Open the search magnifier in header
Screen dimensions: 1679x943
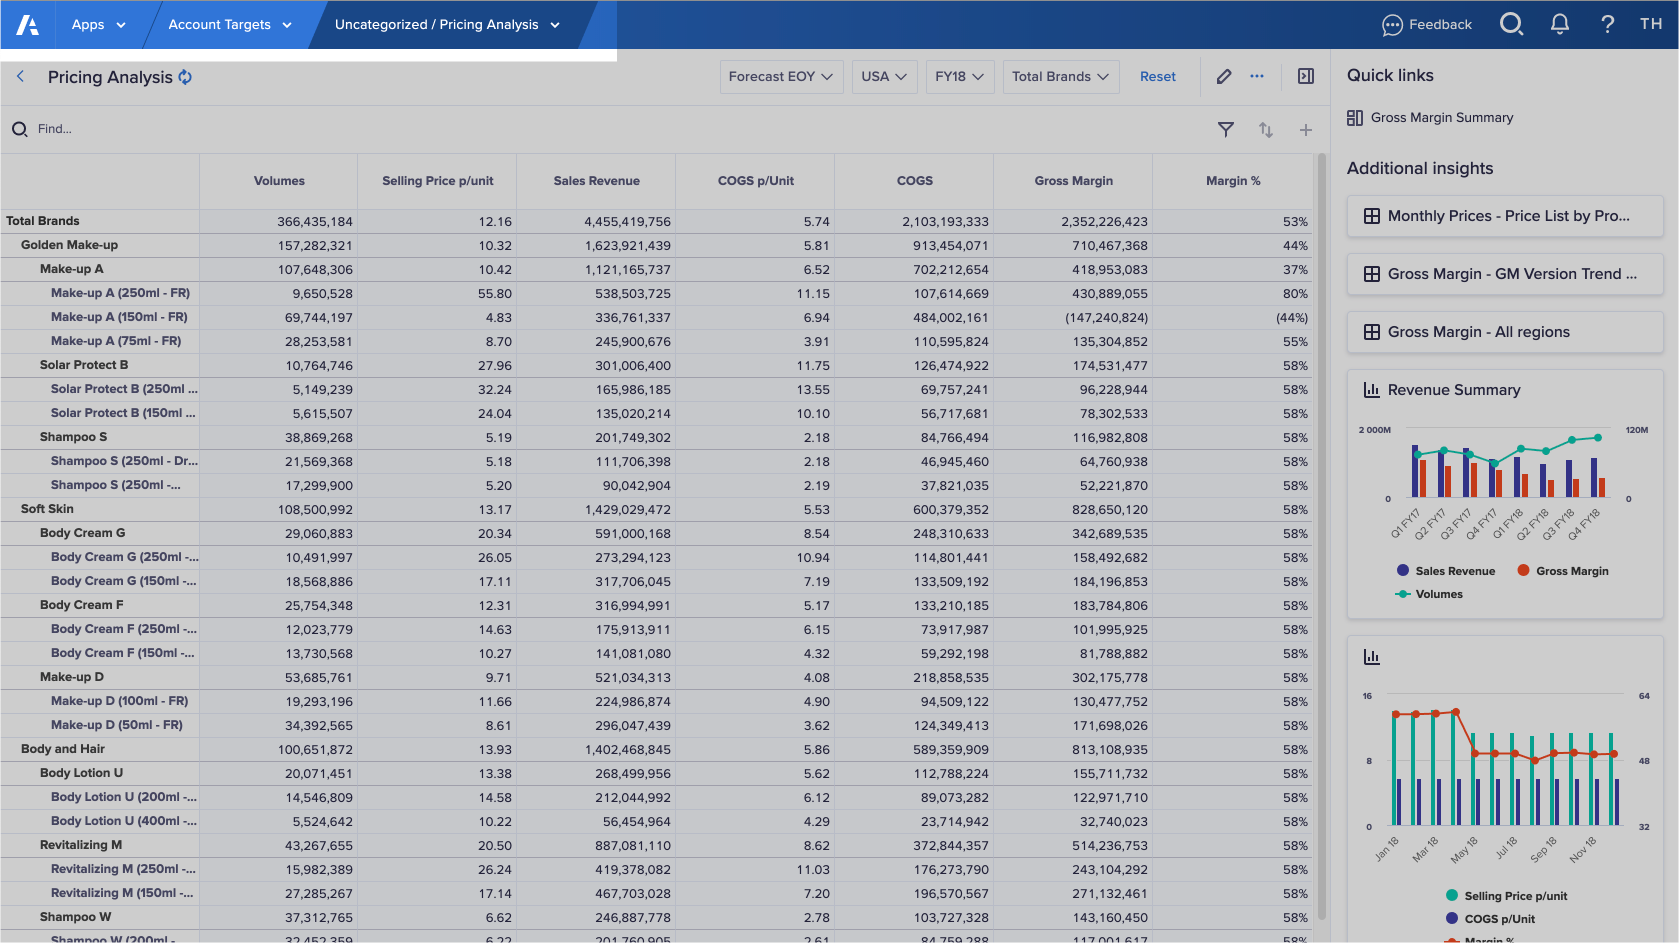click(1511, 24)
